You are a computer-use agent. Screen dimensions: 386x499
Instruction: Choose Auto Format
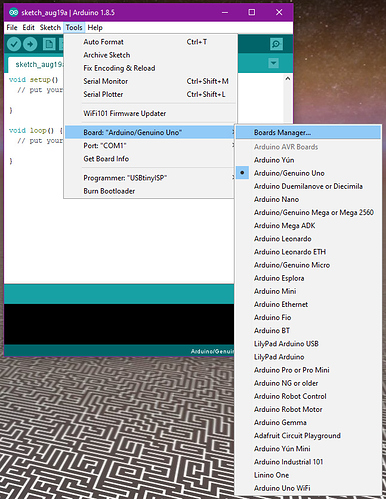[x=150, y=42]
